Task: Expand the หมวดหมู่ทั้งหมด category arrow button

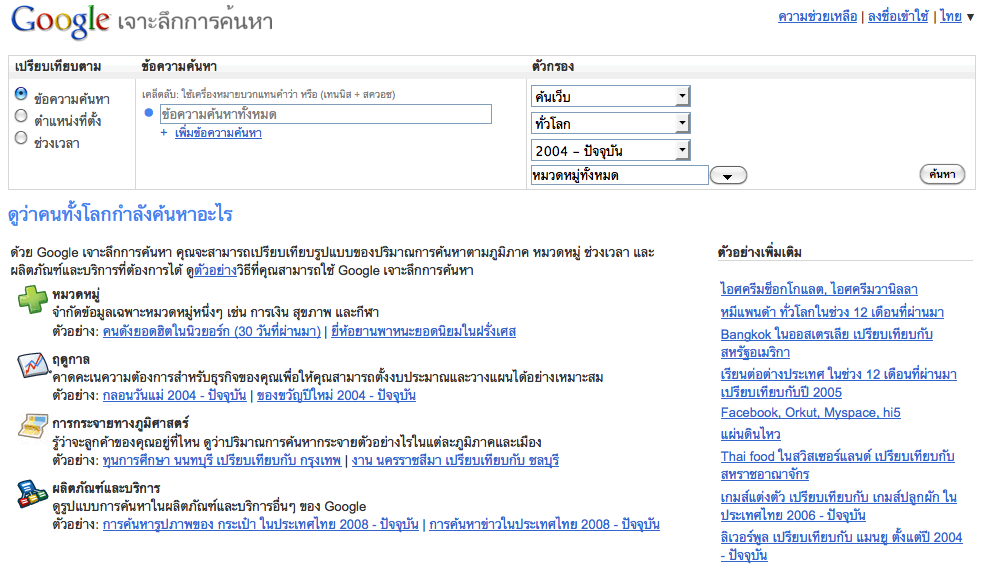Action: tap(728, 176)
